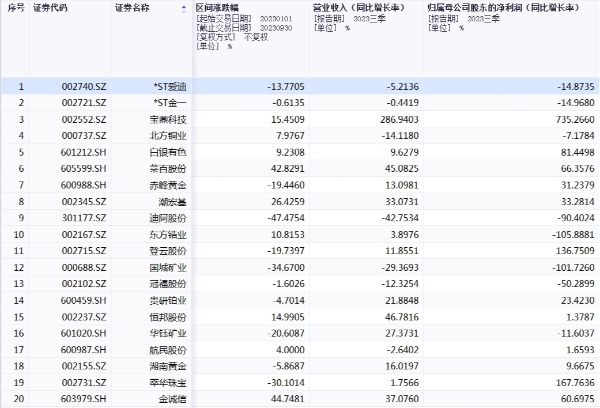Sort by the 证券名称 column arrow
Viewport: 600px width, 408px height.
pyautogui.click(x=184, y=9)
